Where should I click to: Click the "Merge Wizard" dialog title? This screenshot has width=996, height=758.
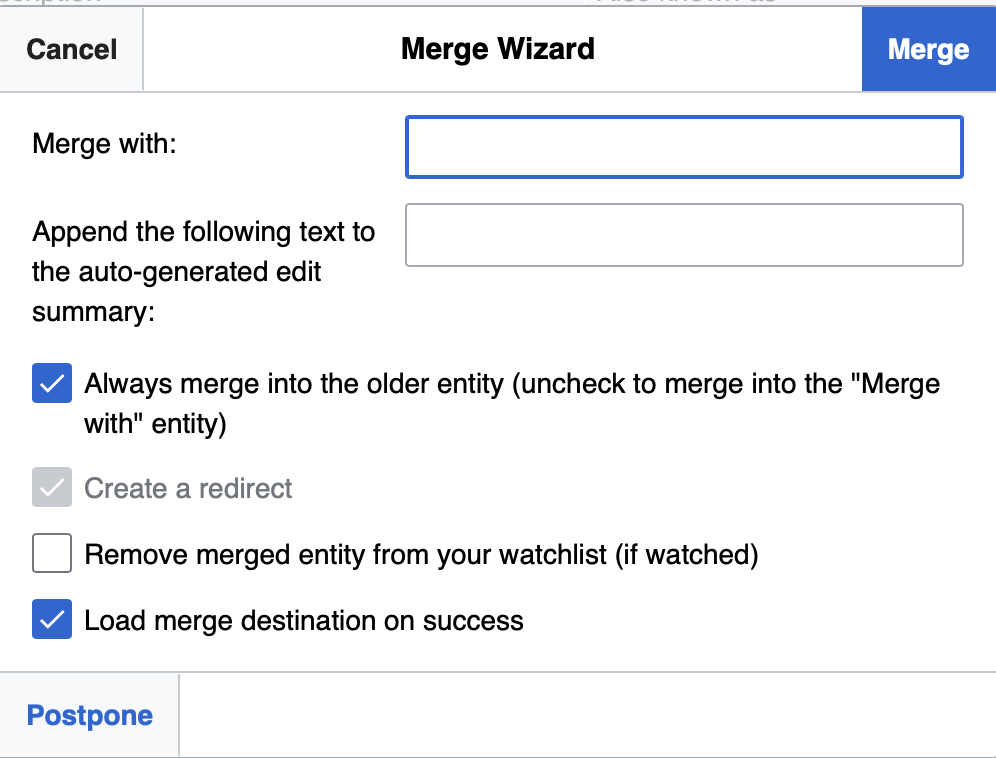[x=498, y=49]
